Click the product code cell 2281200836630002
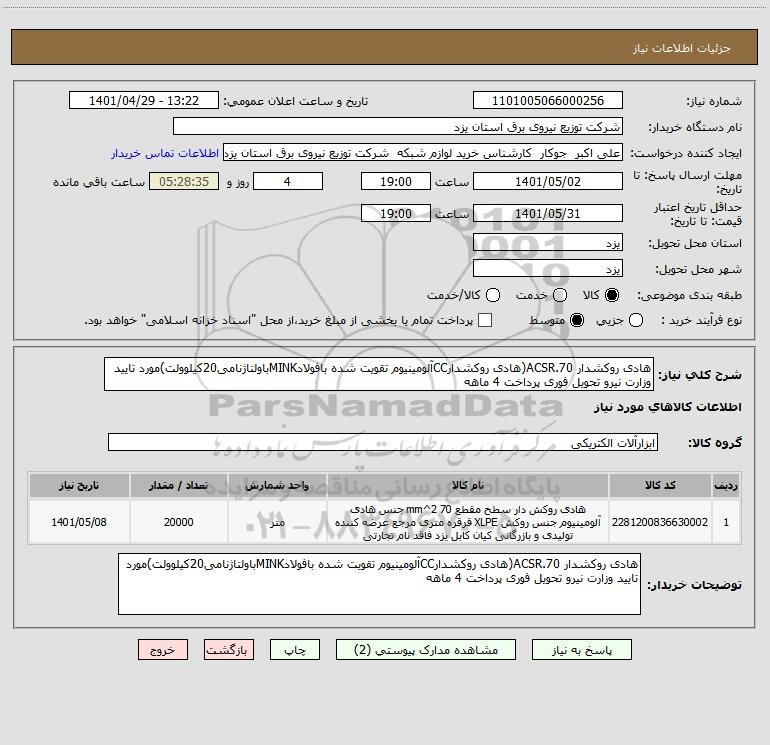This screenshot has height=745, width=770. click(x=660, y=522)
